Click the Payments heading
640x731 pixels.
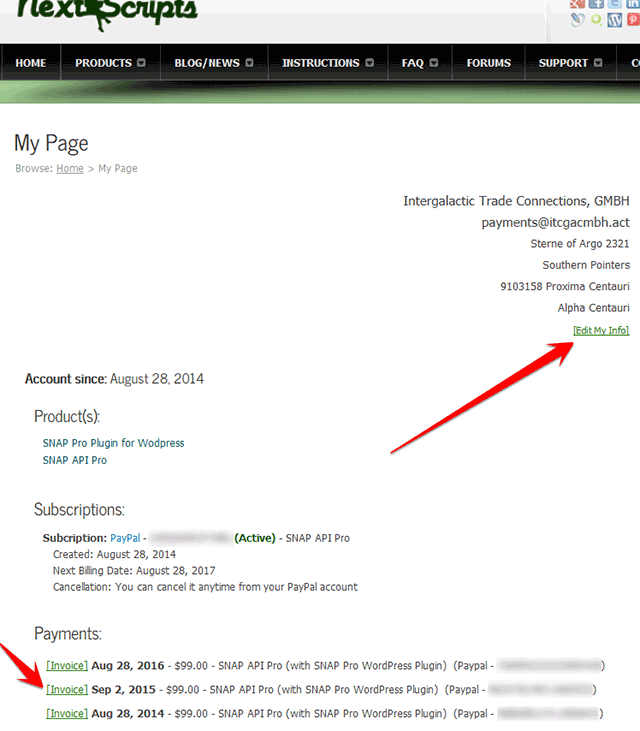pyautogui.click(x=68, y=634)
